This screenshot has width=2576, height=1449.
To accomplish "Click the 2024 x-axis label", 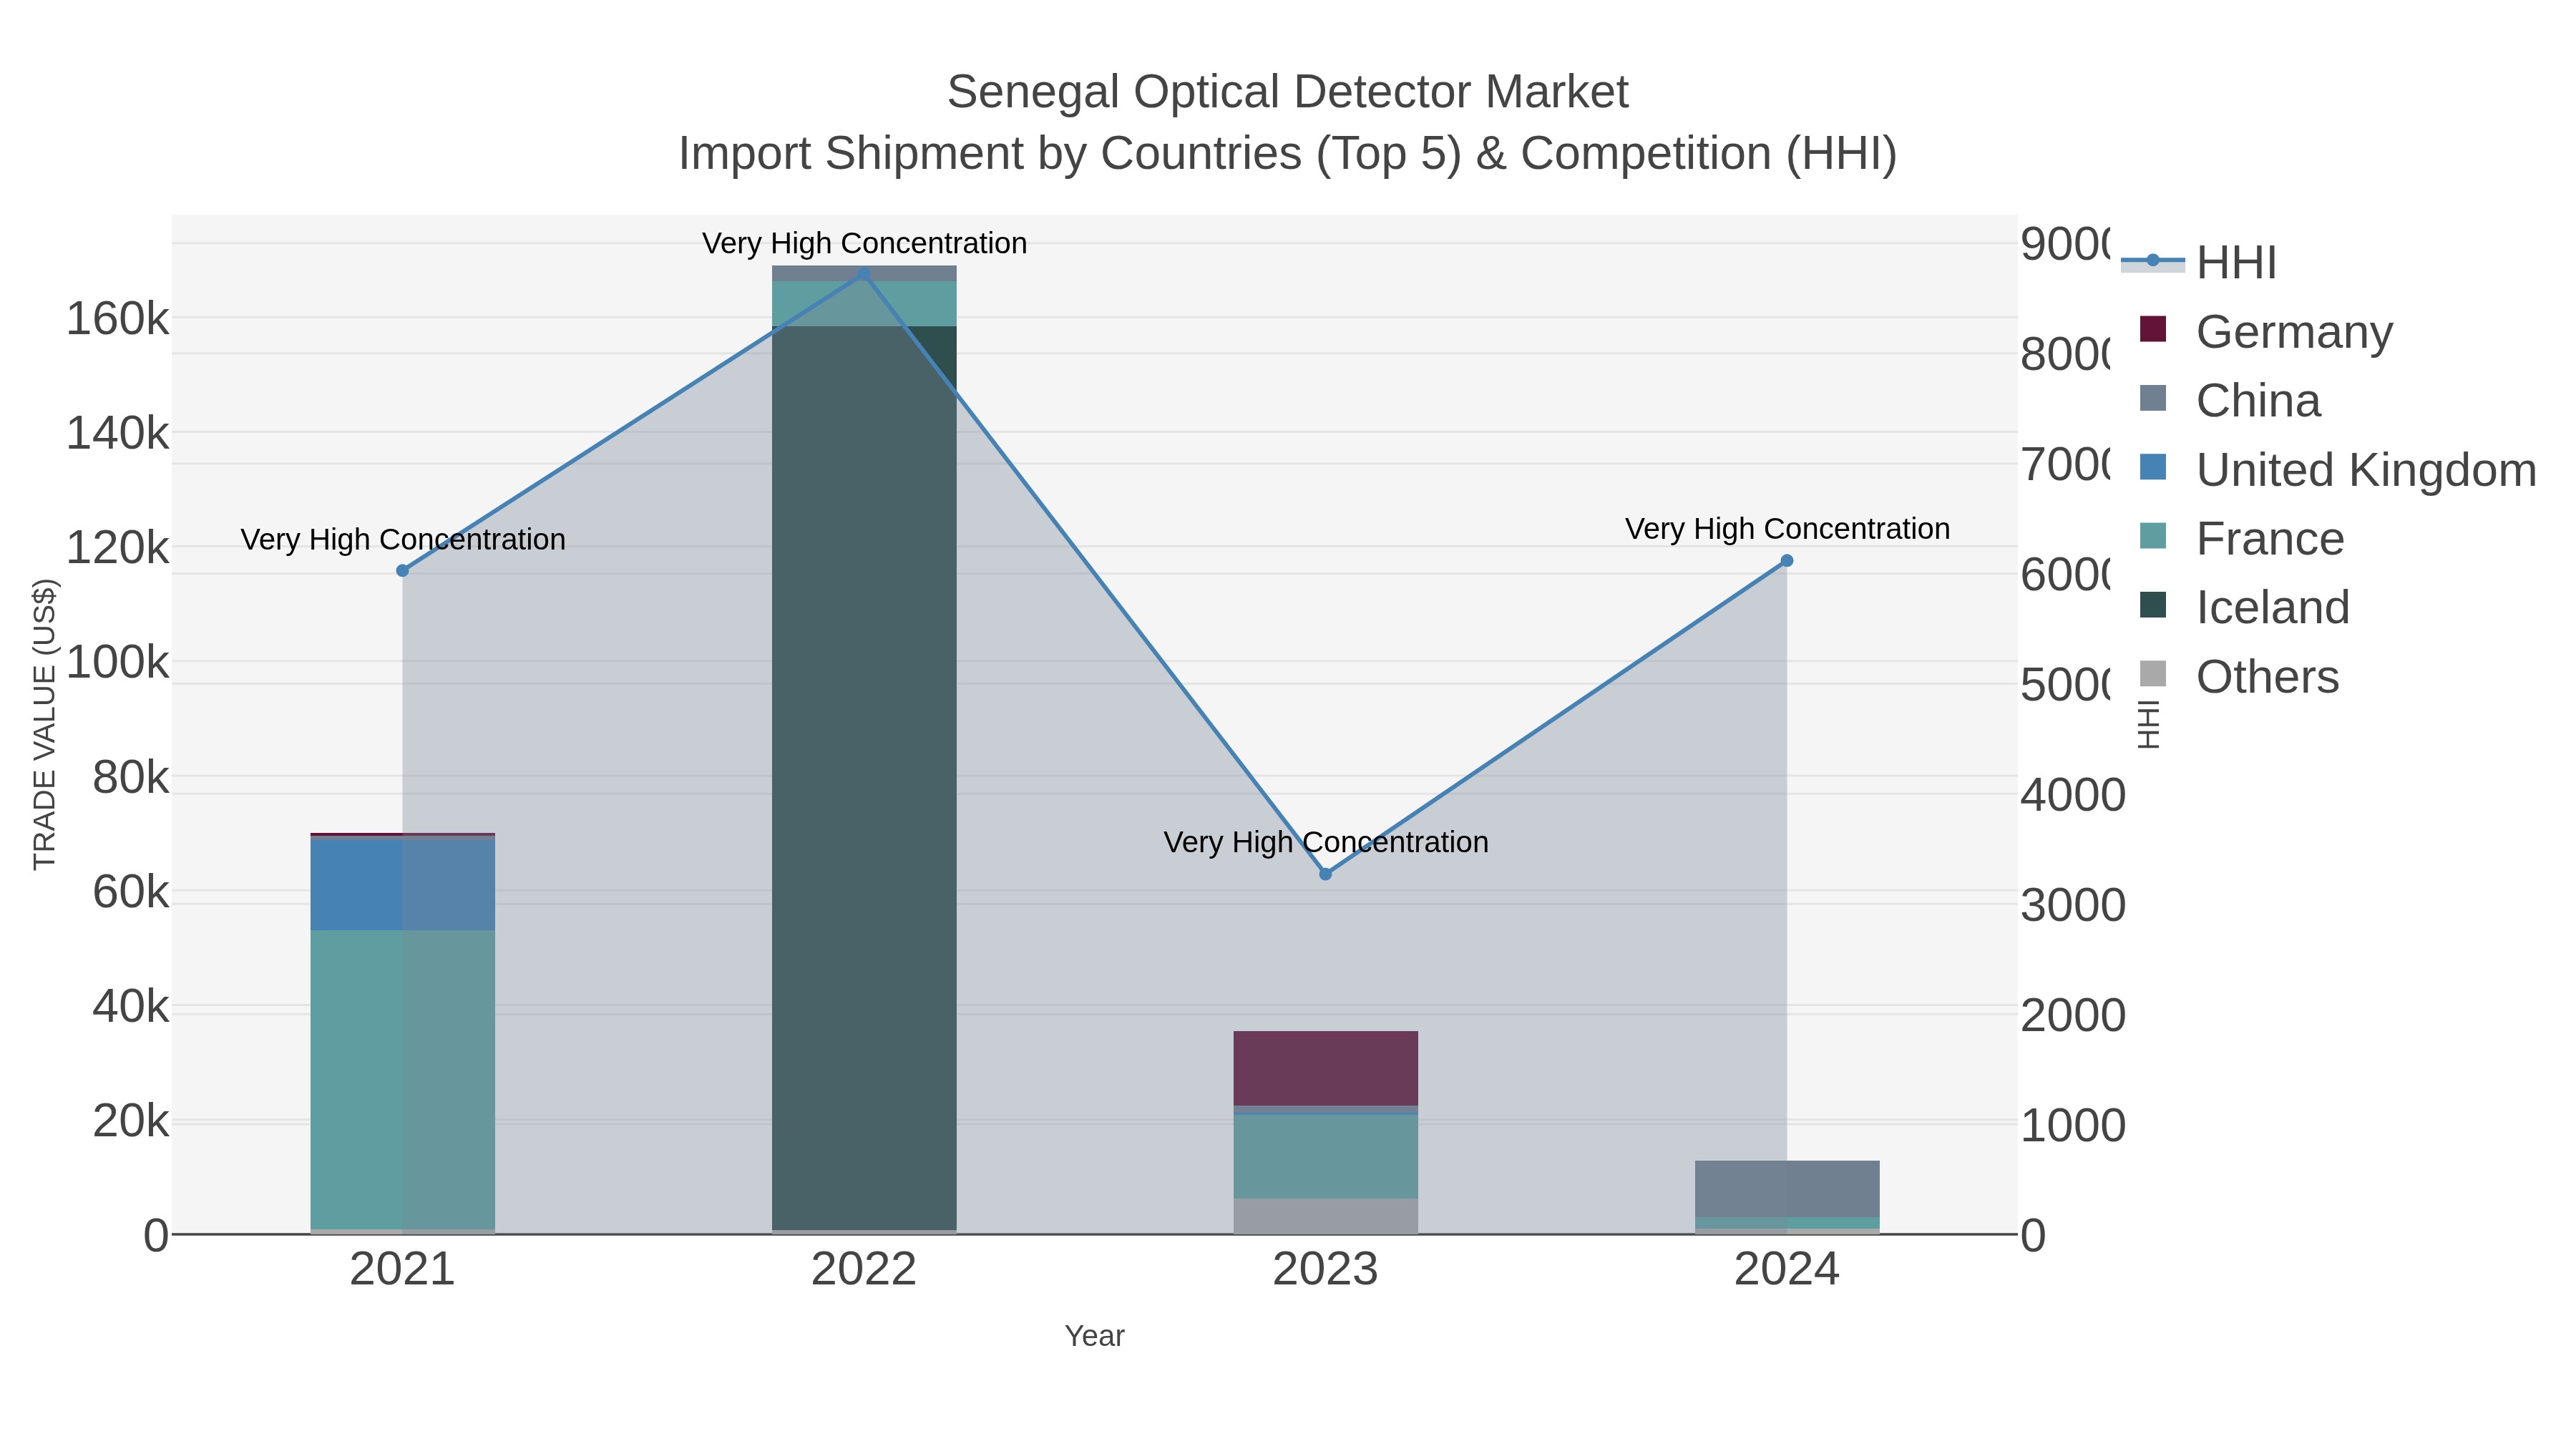I will (1787, 1270).
